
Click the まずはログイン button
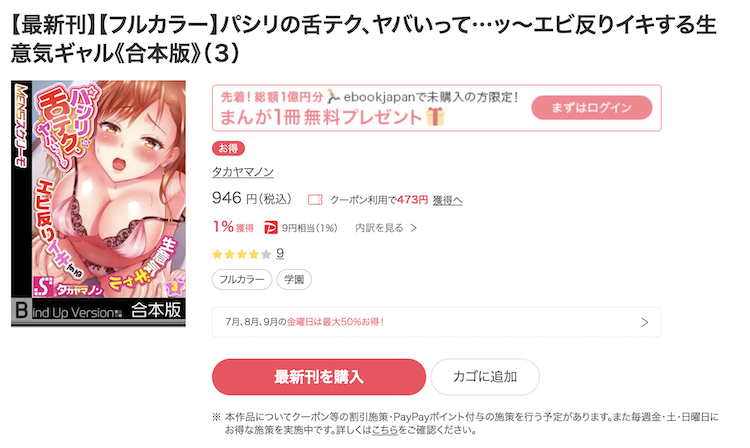591,108
